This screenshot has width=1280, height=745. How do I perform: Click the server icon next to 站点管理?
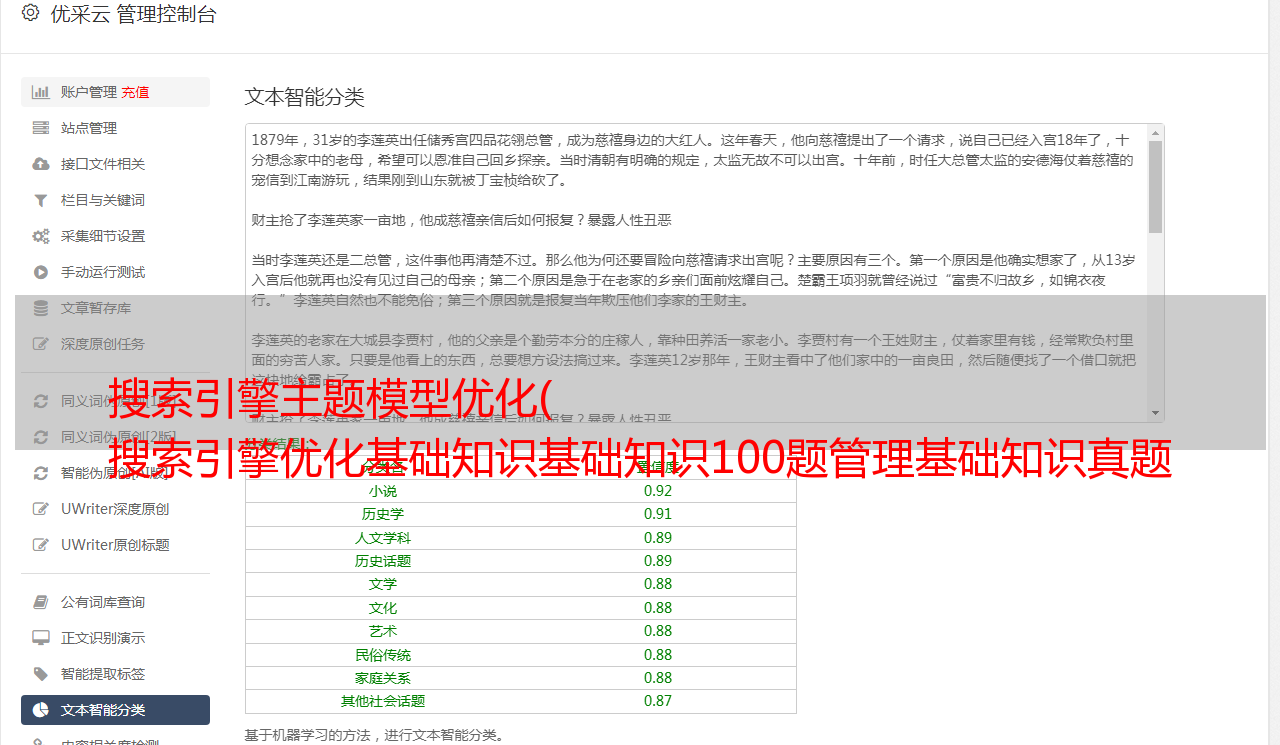tap(41, 128)
